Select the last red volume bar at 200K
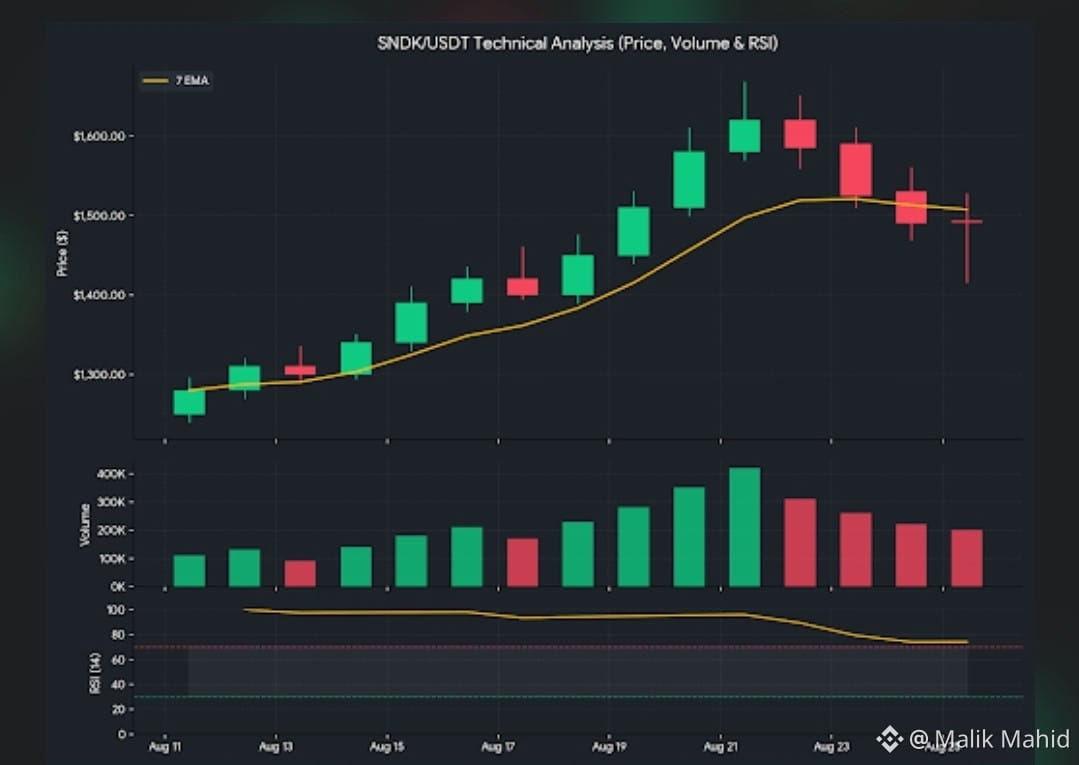The image size is (1079, 765). [x=967, y=558]
